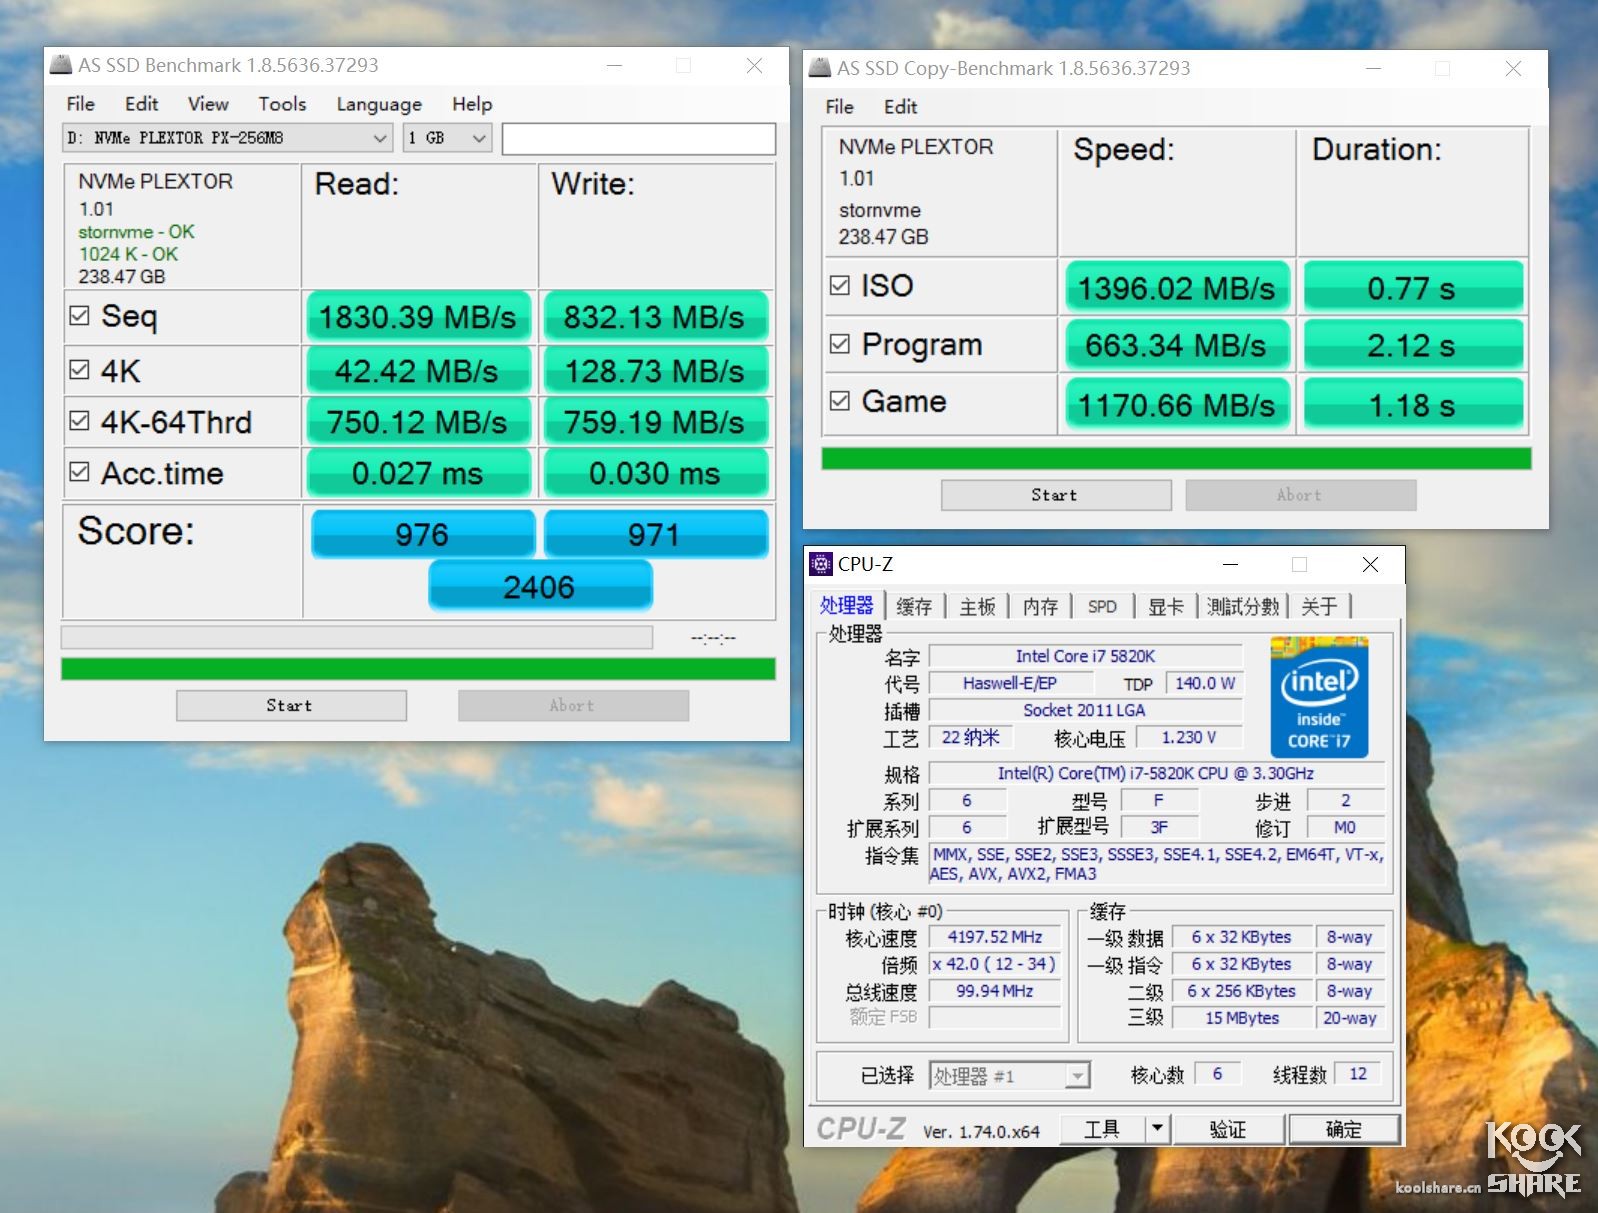Click the Seq read result 1830.39 MB/s
Viewport: 1598px width, 1213px height.
418,317
